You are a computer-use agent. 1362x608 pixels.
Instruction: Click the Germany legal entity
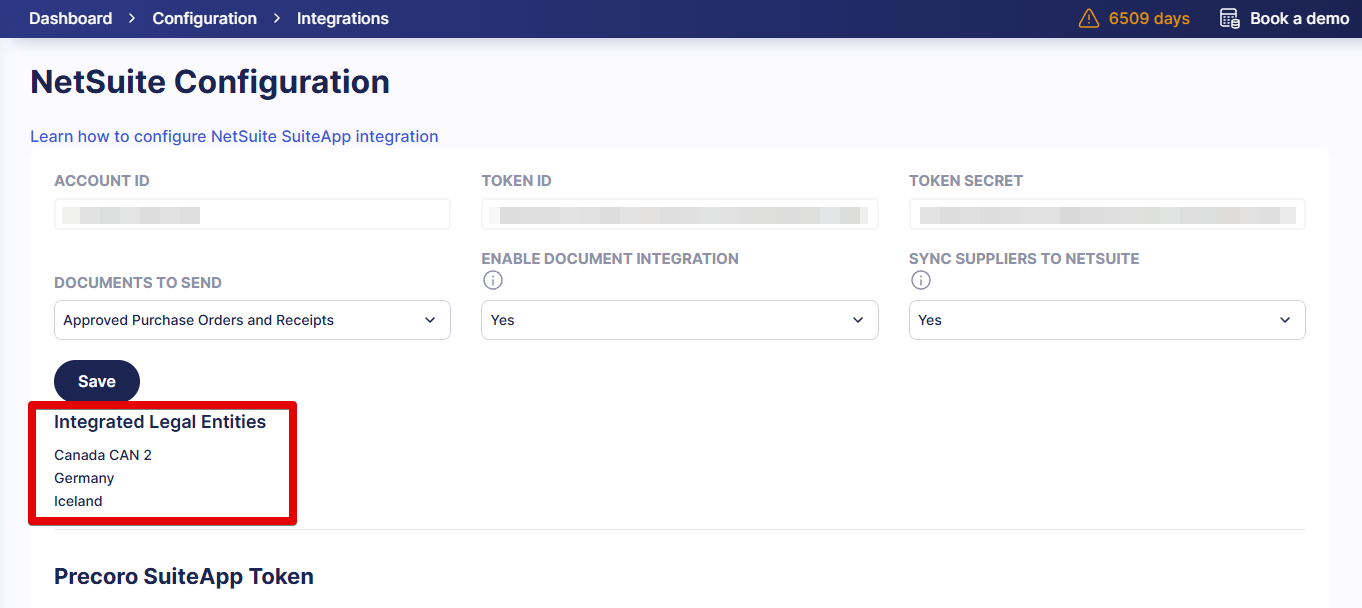[84, 478]
